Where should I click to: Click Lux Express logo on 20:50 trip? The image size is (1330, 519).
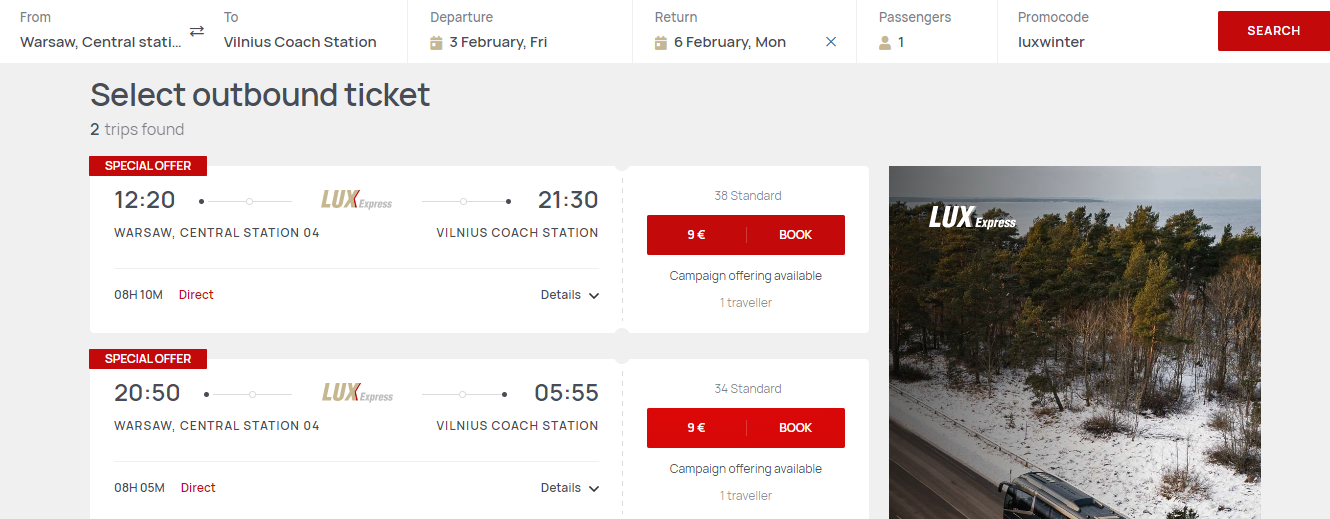tap(357, 393)
